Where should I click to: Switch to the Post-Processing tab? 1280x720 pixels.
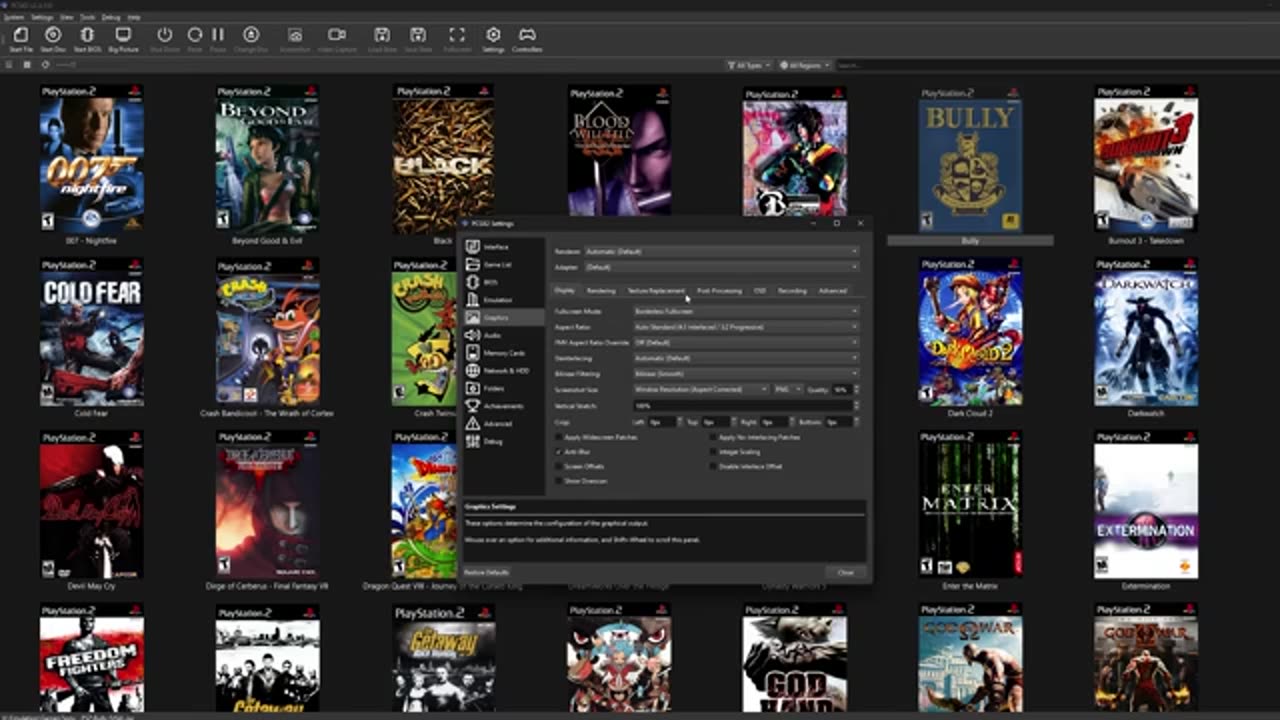click(x=719, y=291)
